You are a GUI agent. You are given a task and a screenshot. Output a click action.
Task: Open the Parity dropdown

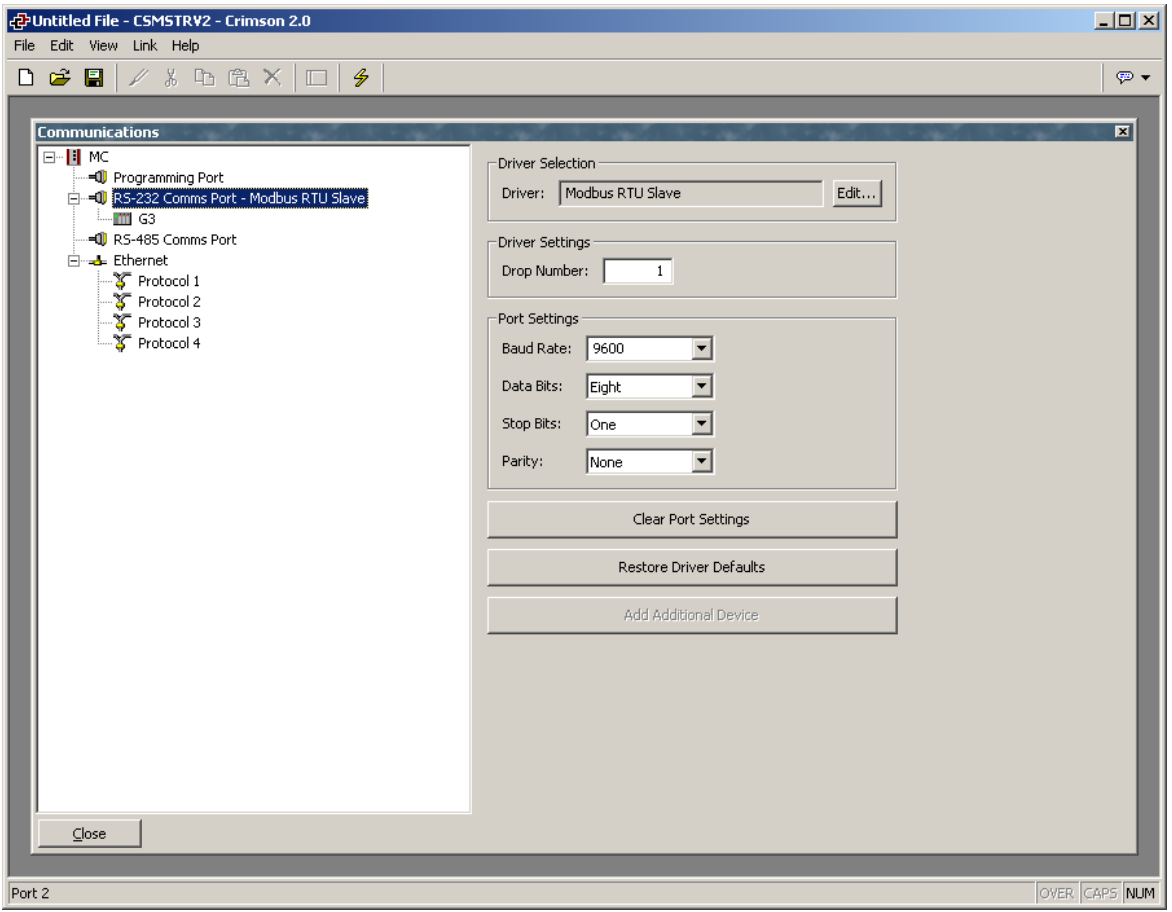701,461
